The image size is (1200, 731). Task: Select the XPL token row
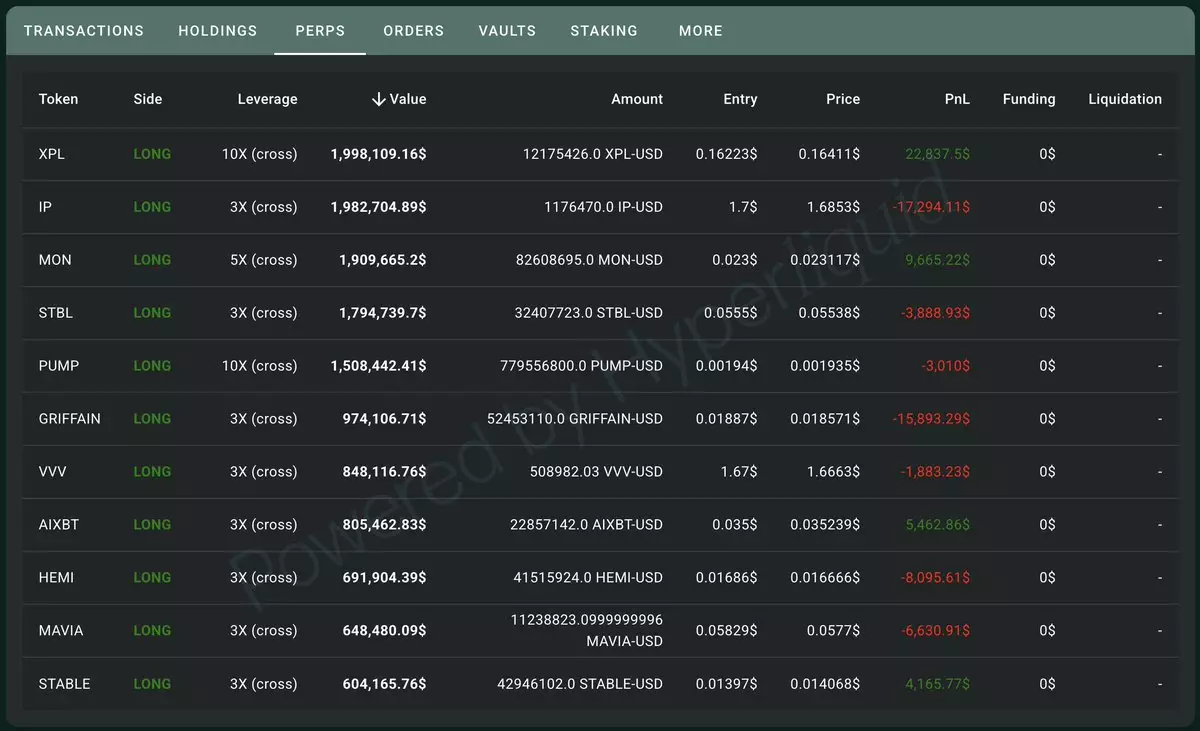coord(52,154)
